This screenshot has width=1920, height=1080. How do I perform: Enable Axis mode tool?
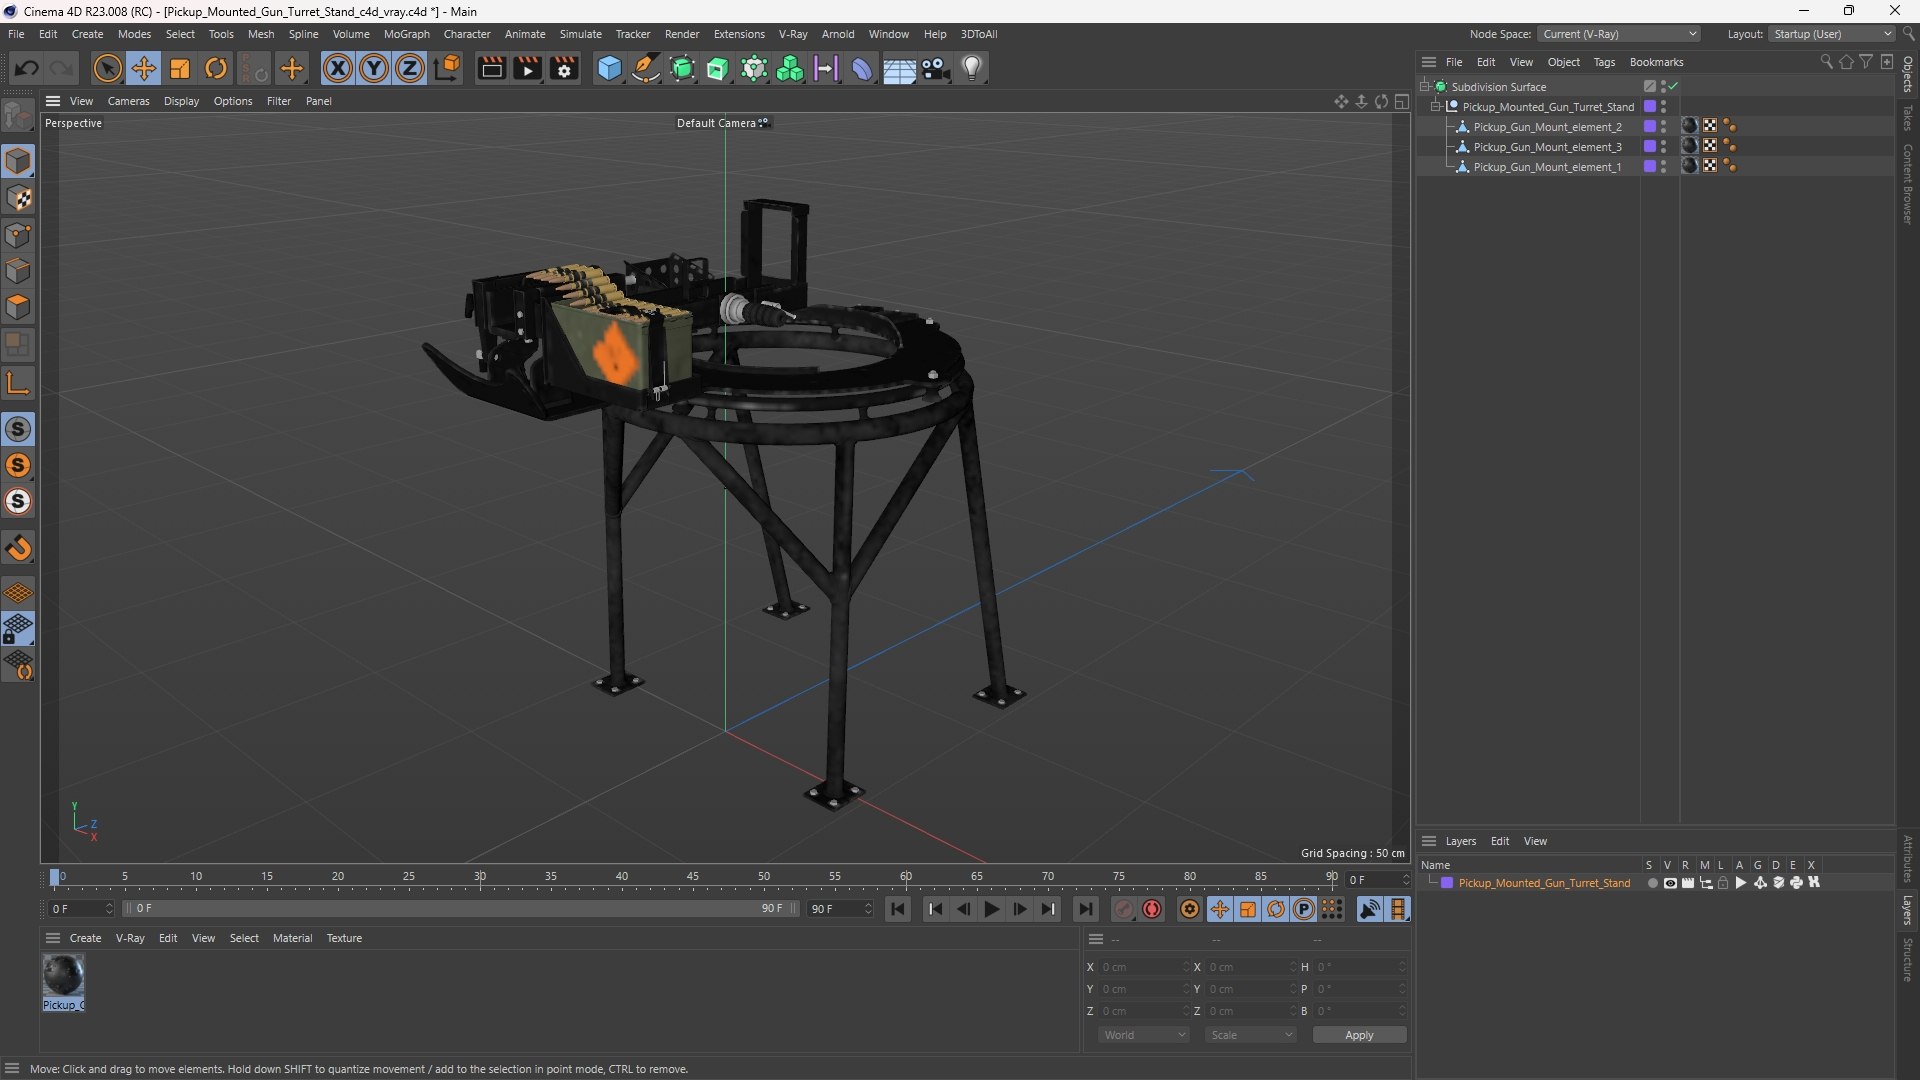pyautogui.click(x=18, y=383)
